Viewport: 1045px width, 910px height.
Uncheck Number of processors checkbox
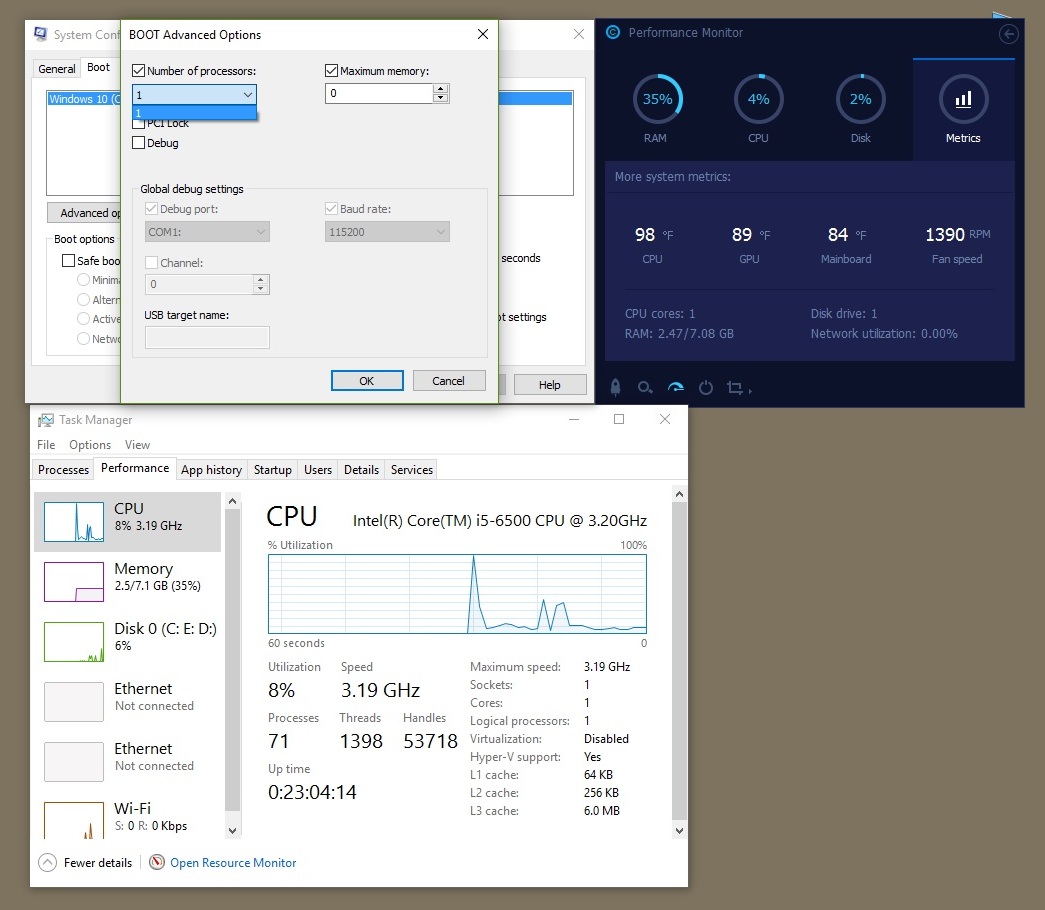coord(139,71)
